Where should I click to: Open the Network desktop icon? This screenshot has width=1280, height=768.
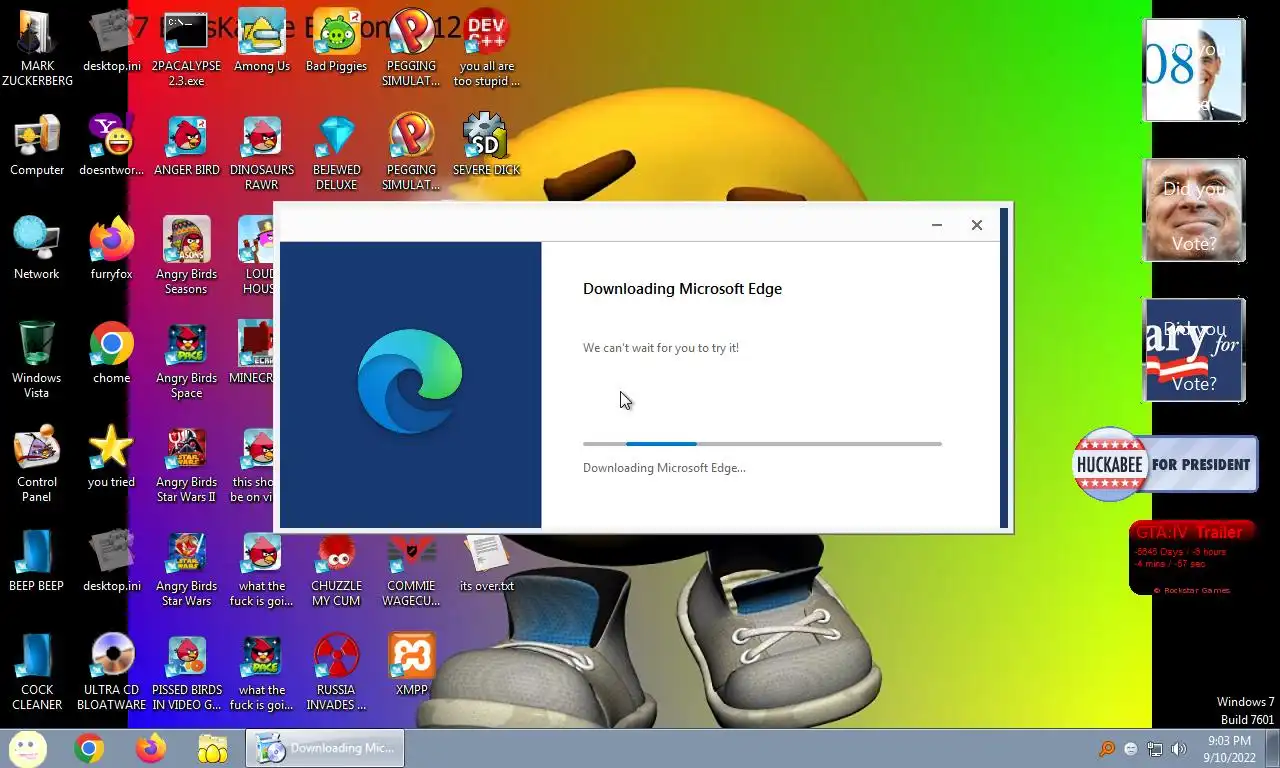coord(37,248)
